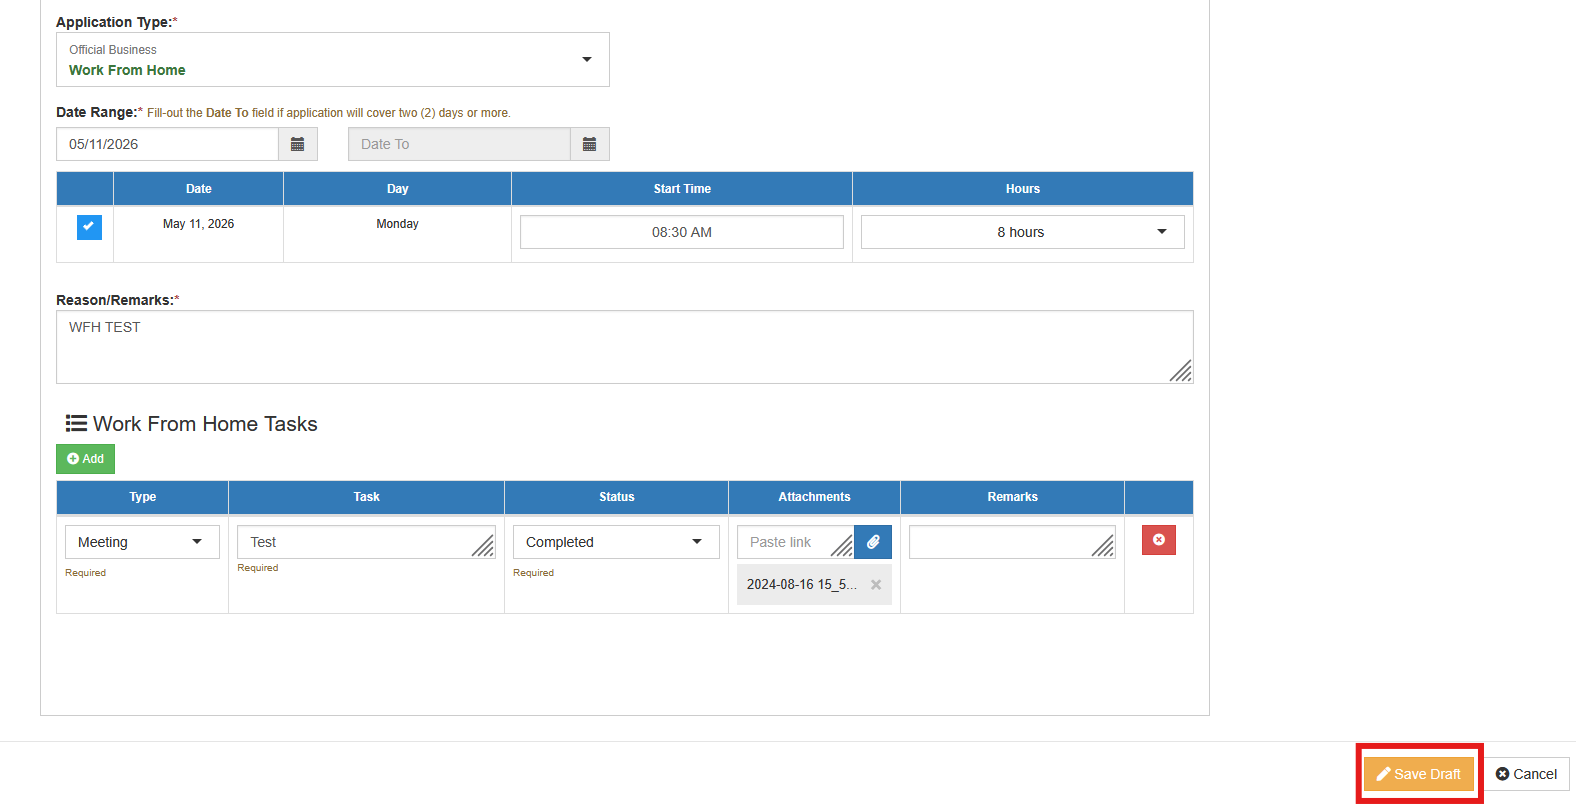
Task: Click the Paste link attachment field
Action: [x=795, y=542]
